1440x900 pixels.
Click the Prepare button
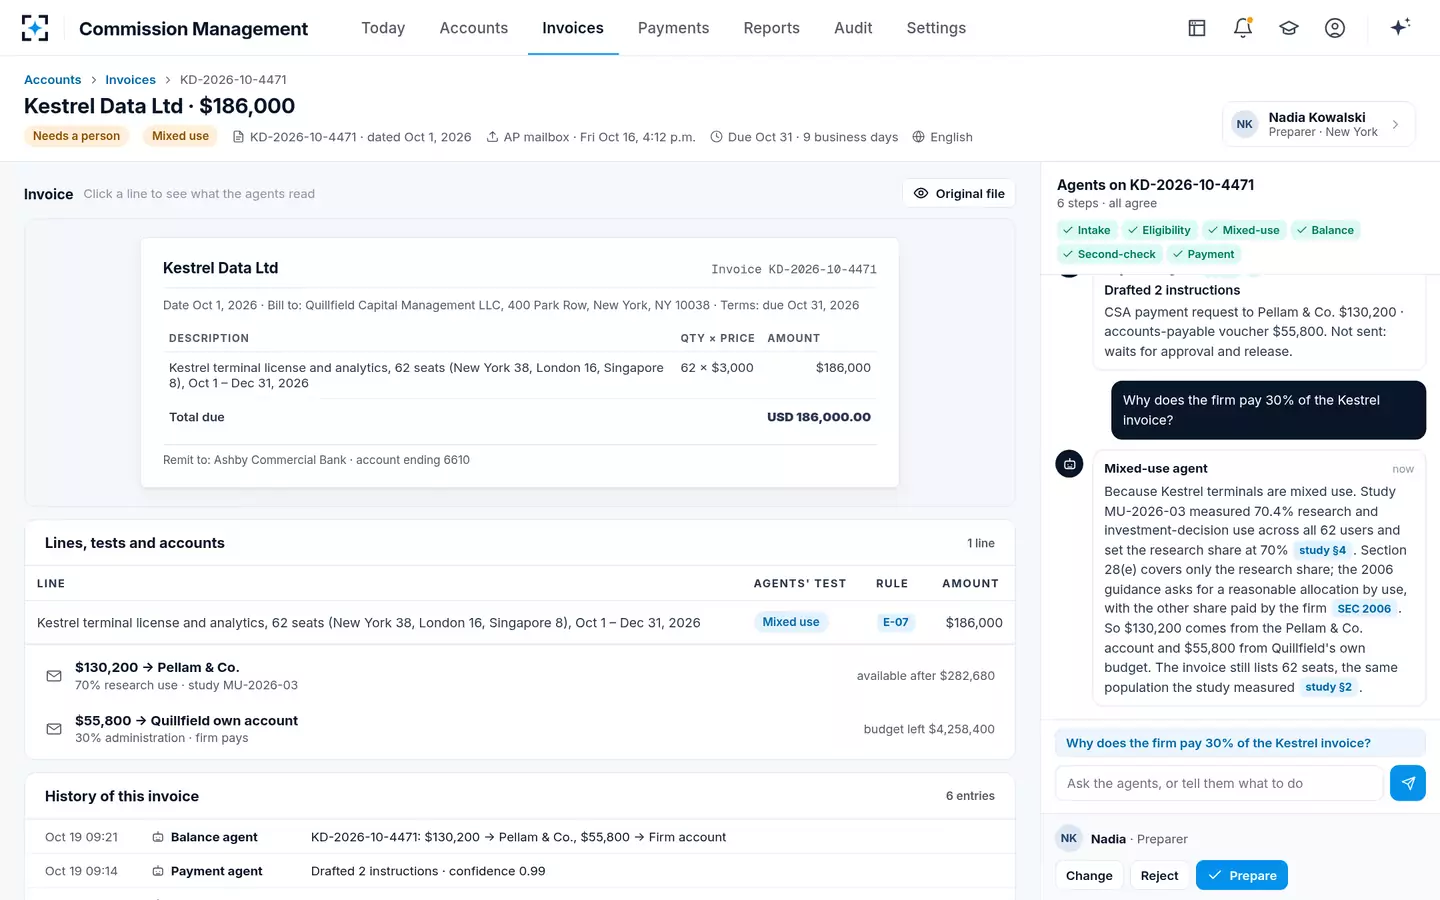1242,875
